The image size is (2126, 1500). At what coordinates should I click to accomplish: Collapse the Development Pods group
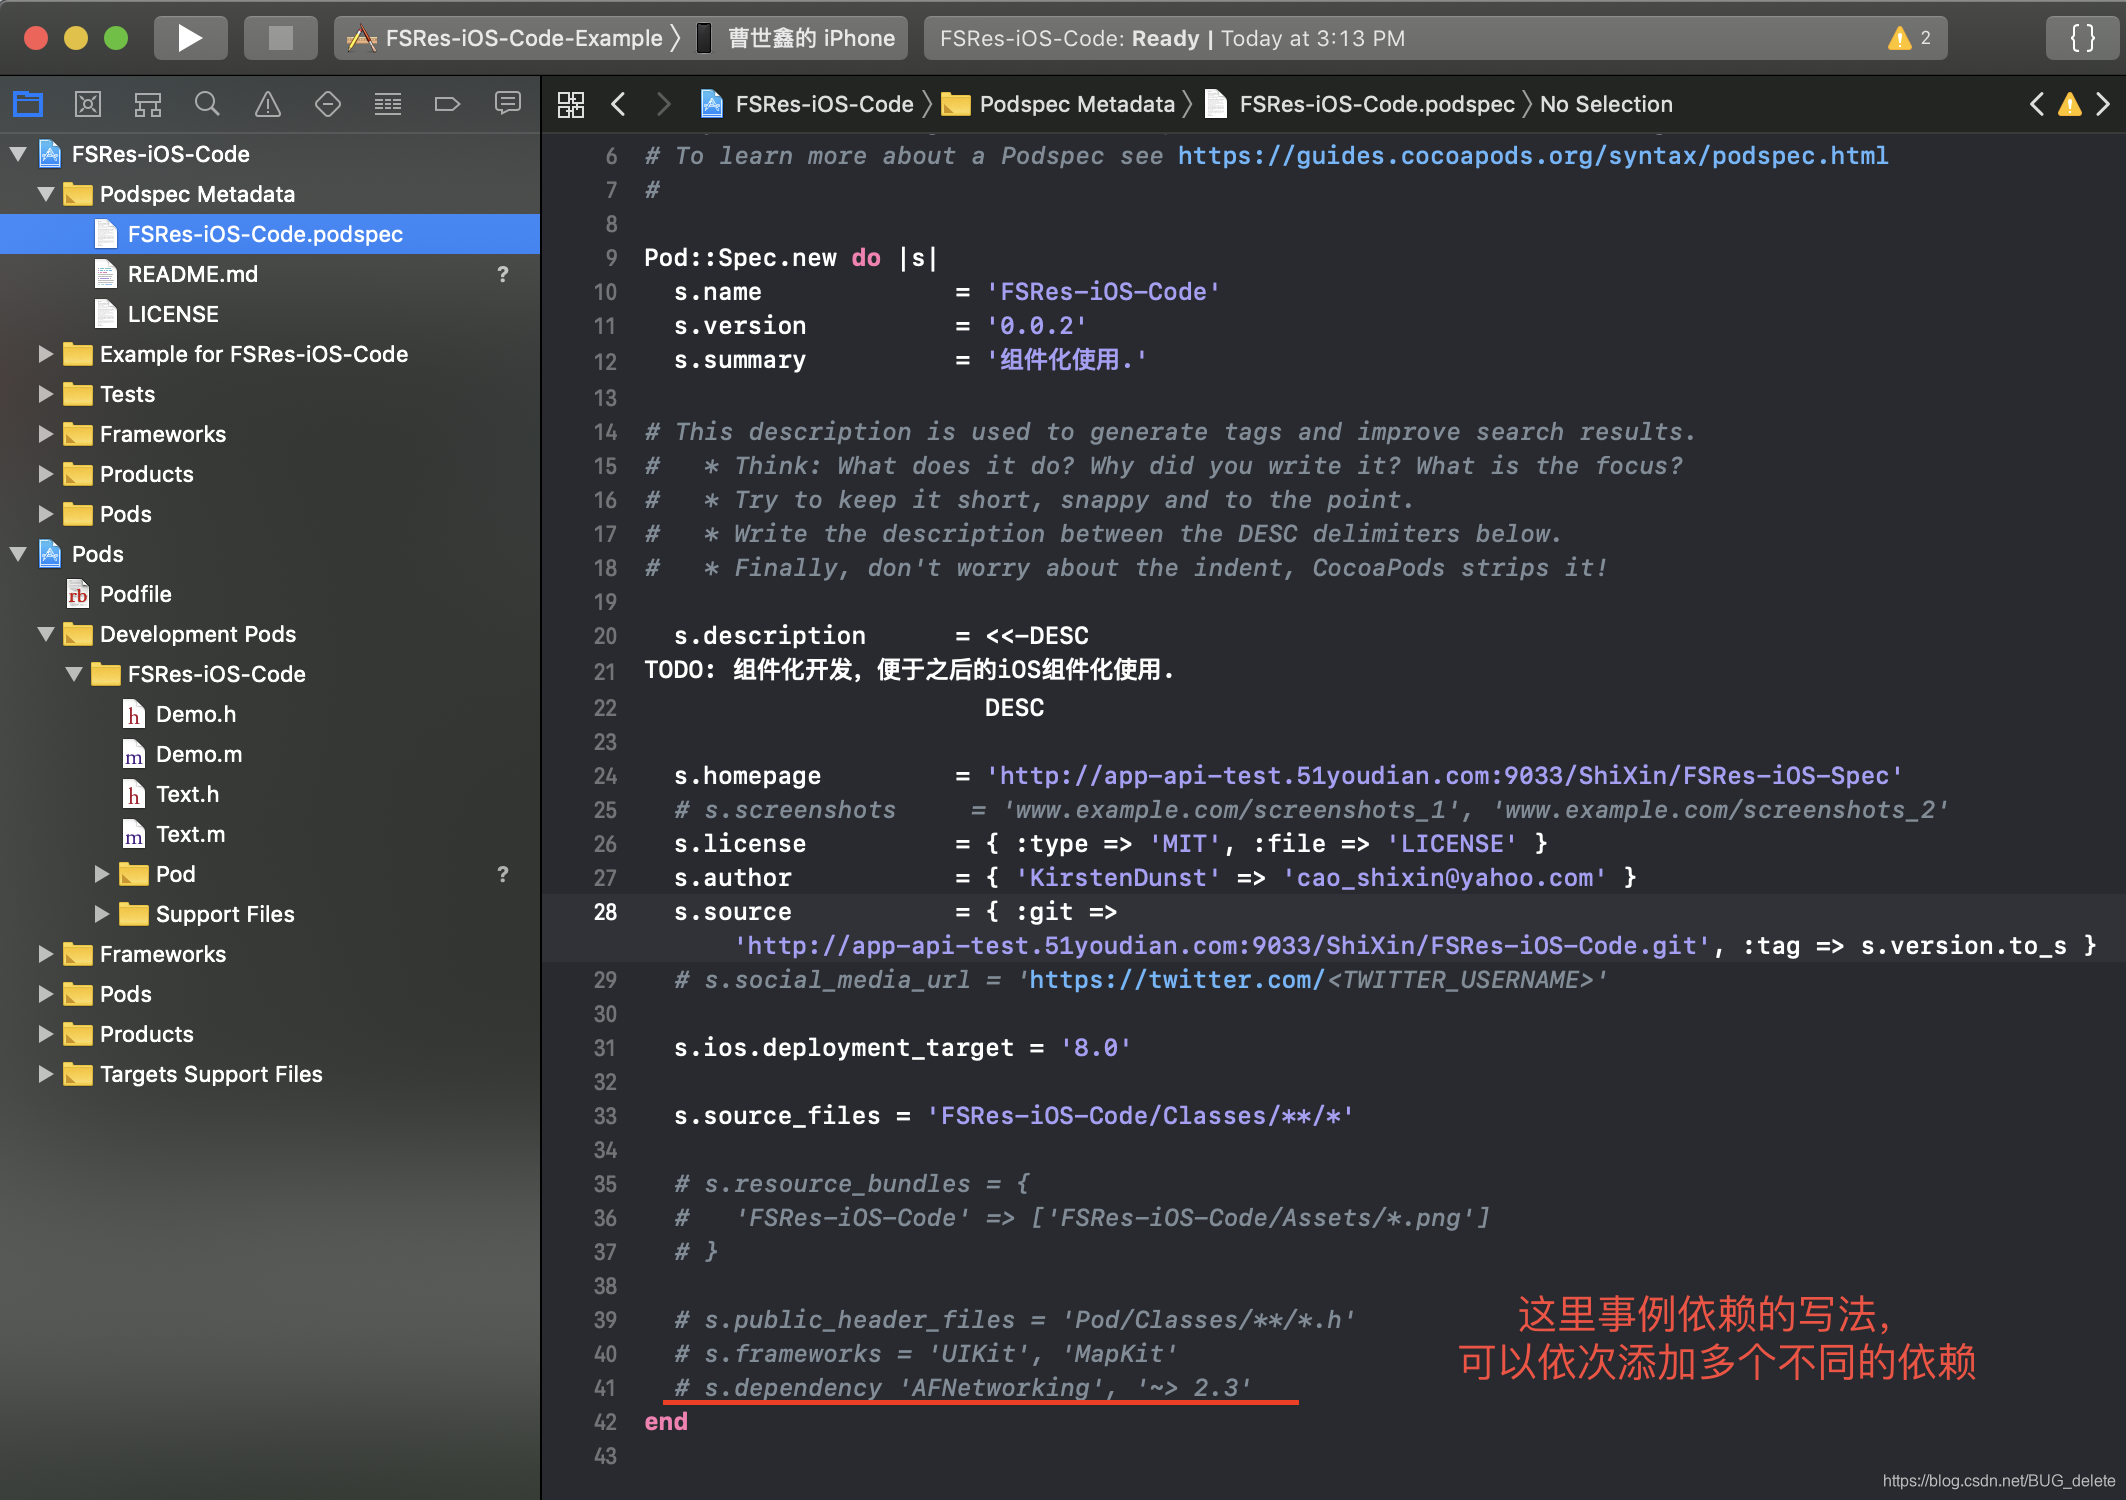[46, 634]
